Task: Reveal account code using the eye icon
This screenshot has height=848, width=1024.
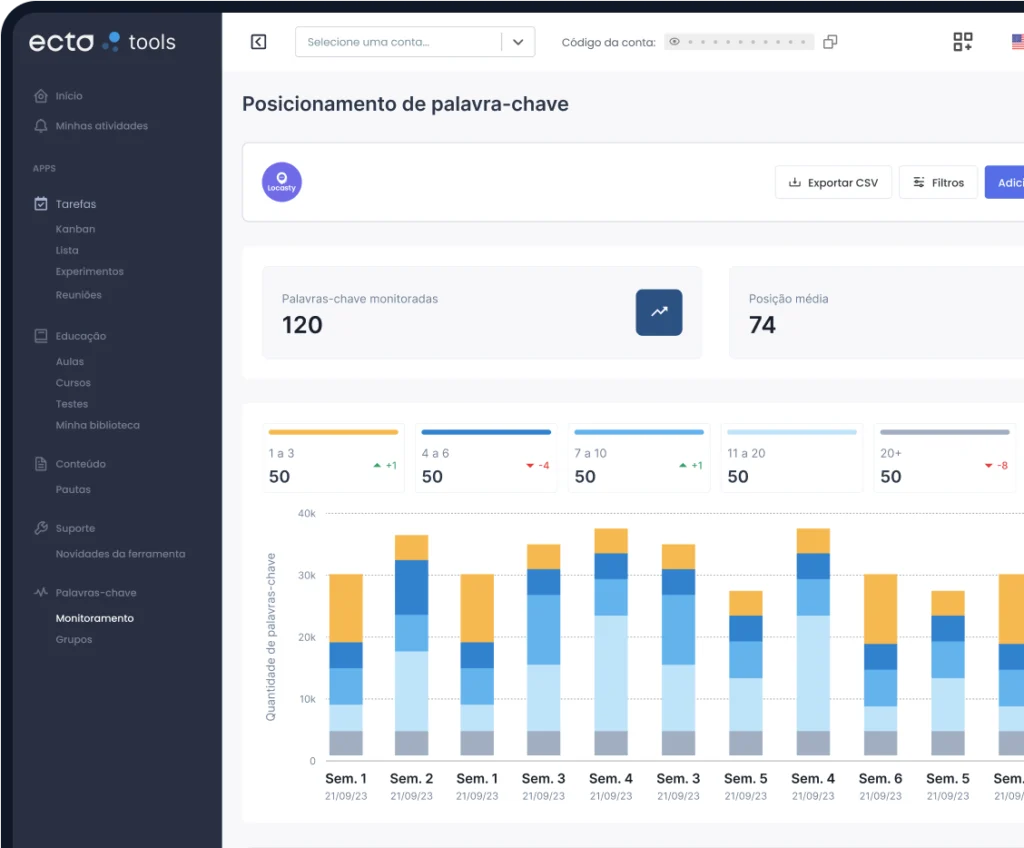Action: click(675, 42)
